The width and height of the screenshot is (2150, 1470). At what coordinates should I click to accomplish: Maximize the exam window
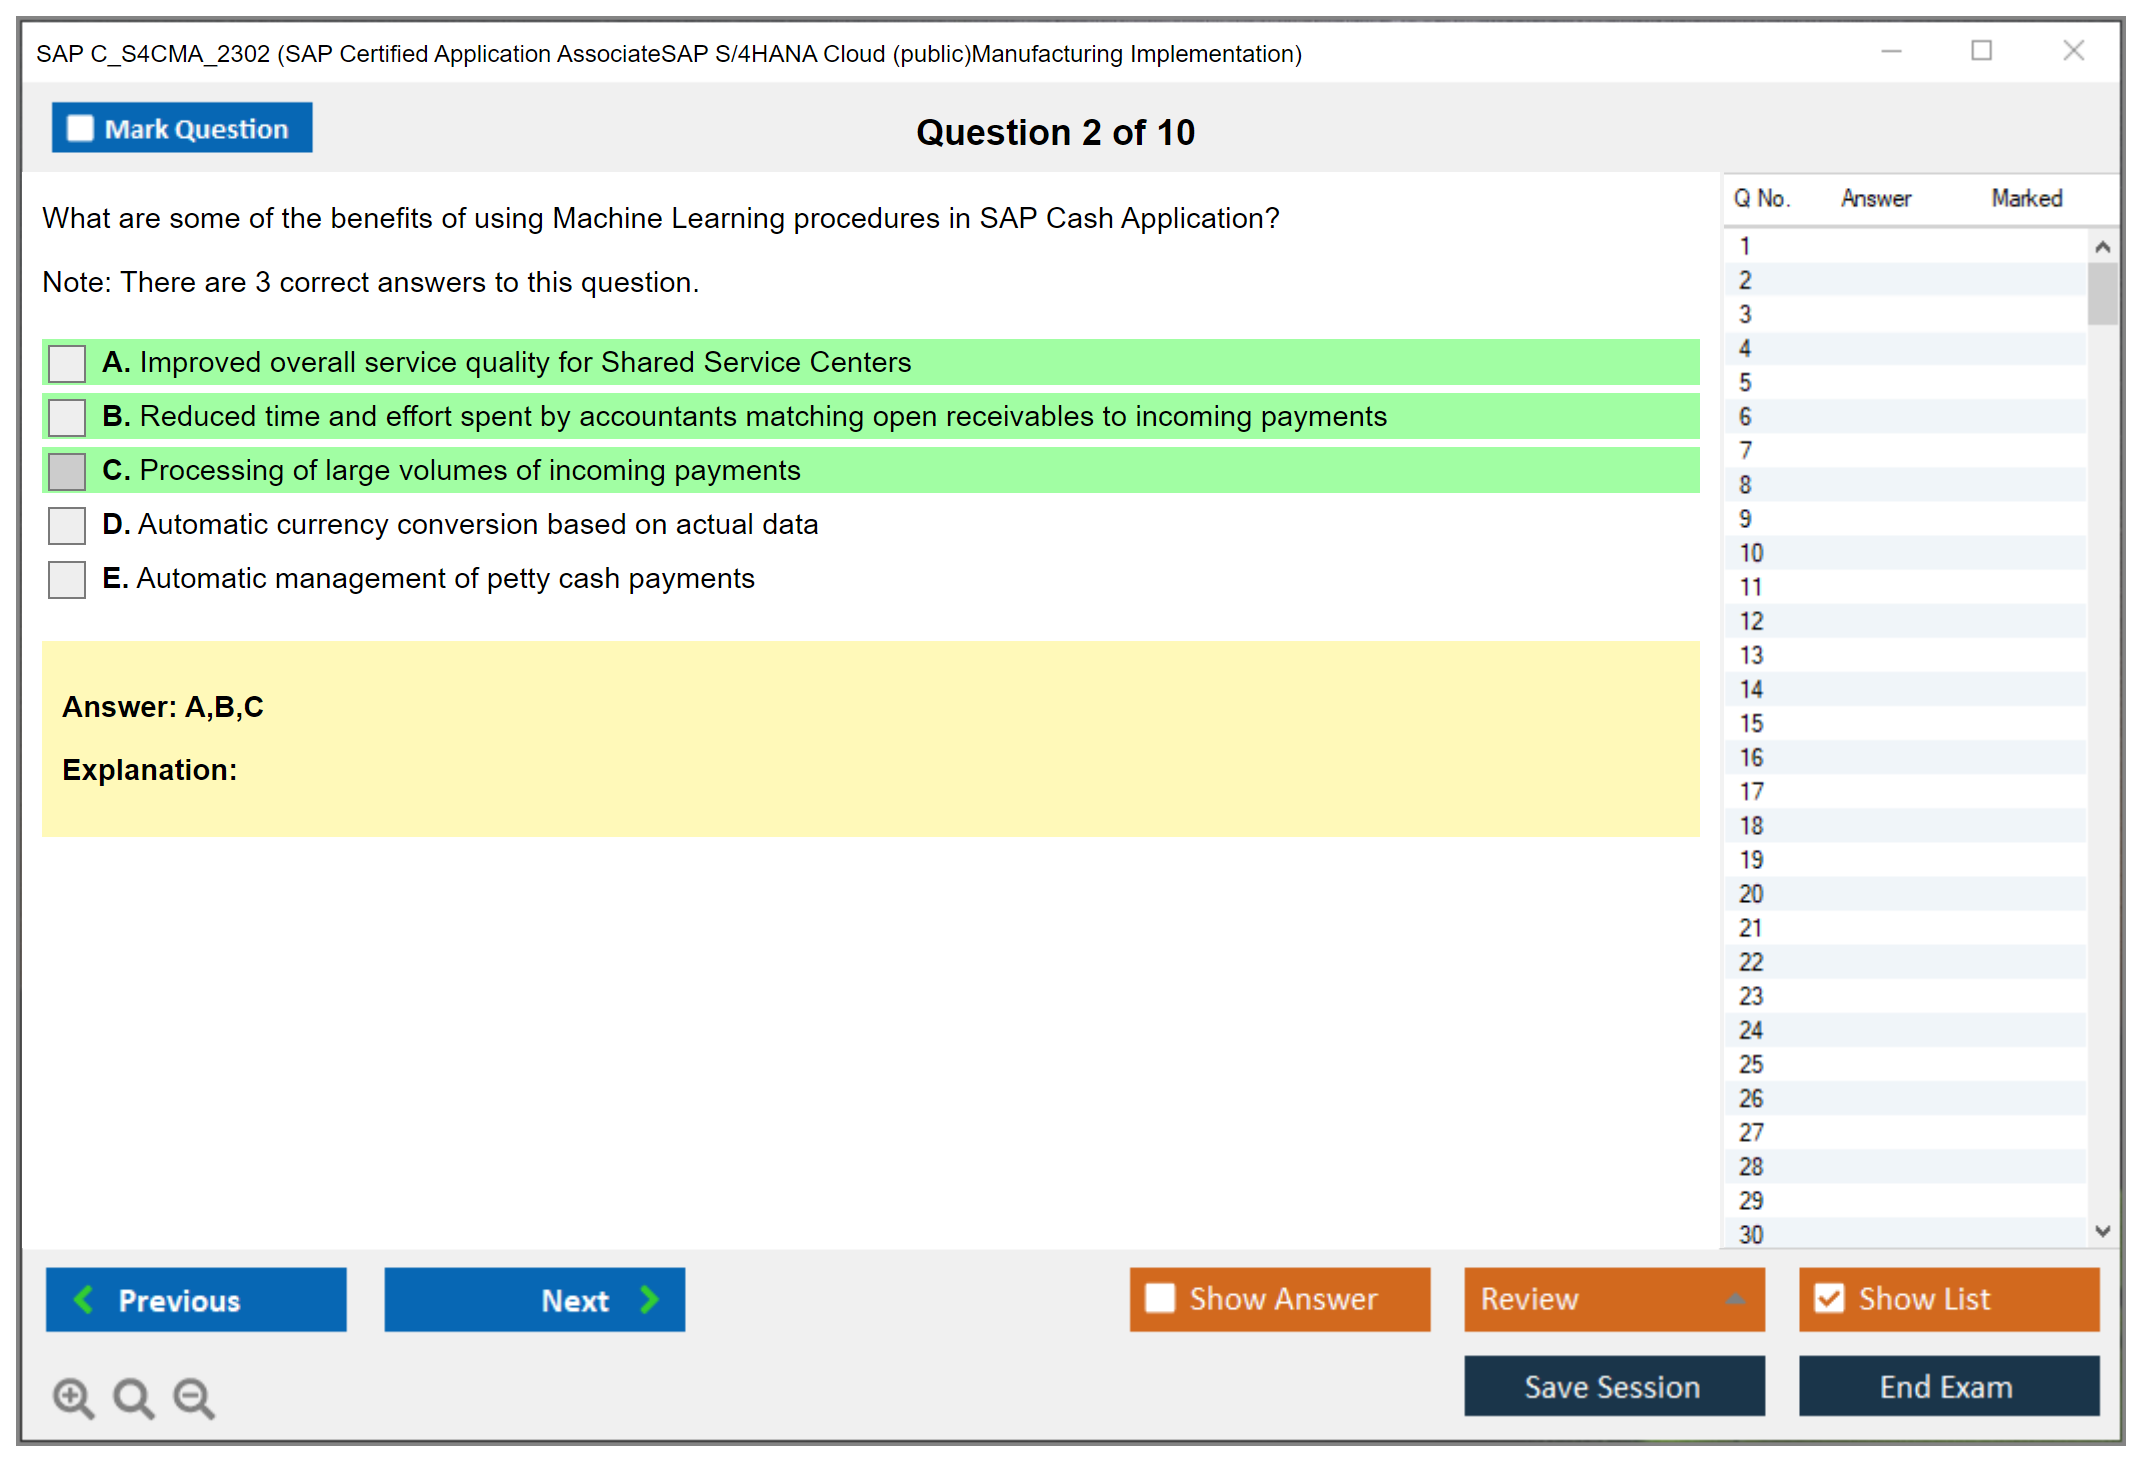click(x=1981, y=51)
